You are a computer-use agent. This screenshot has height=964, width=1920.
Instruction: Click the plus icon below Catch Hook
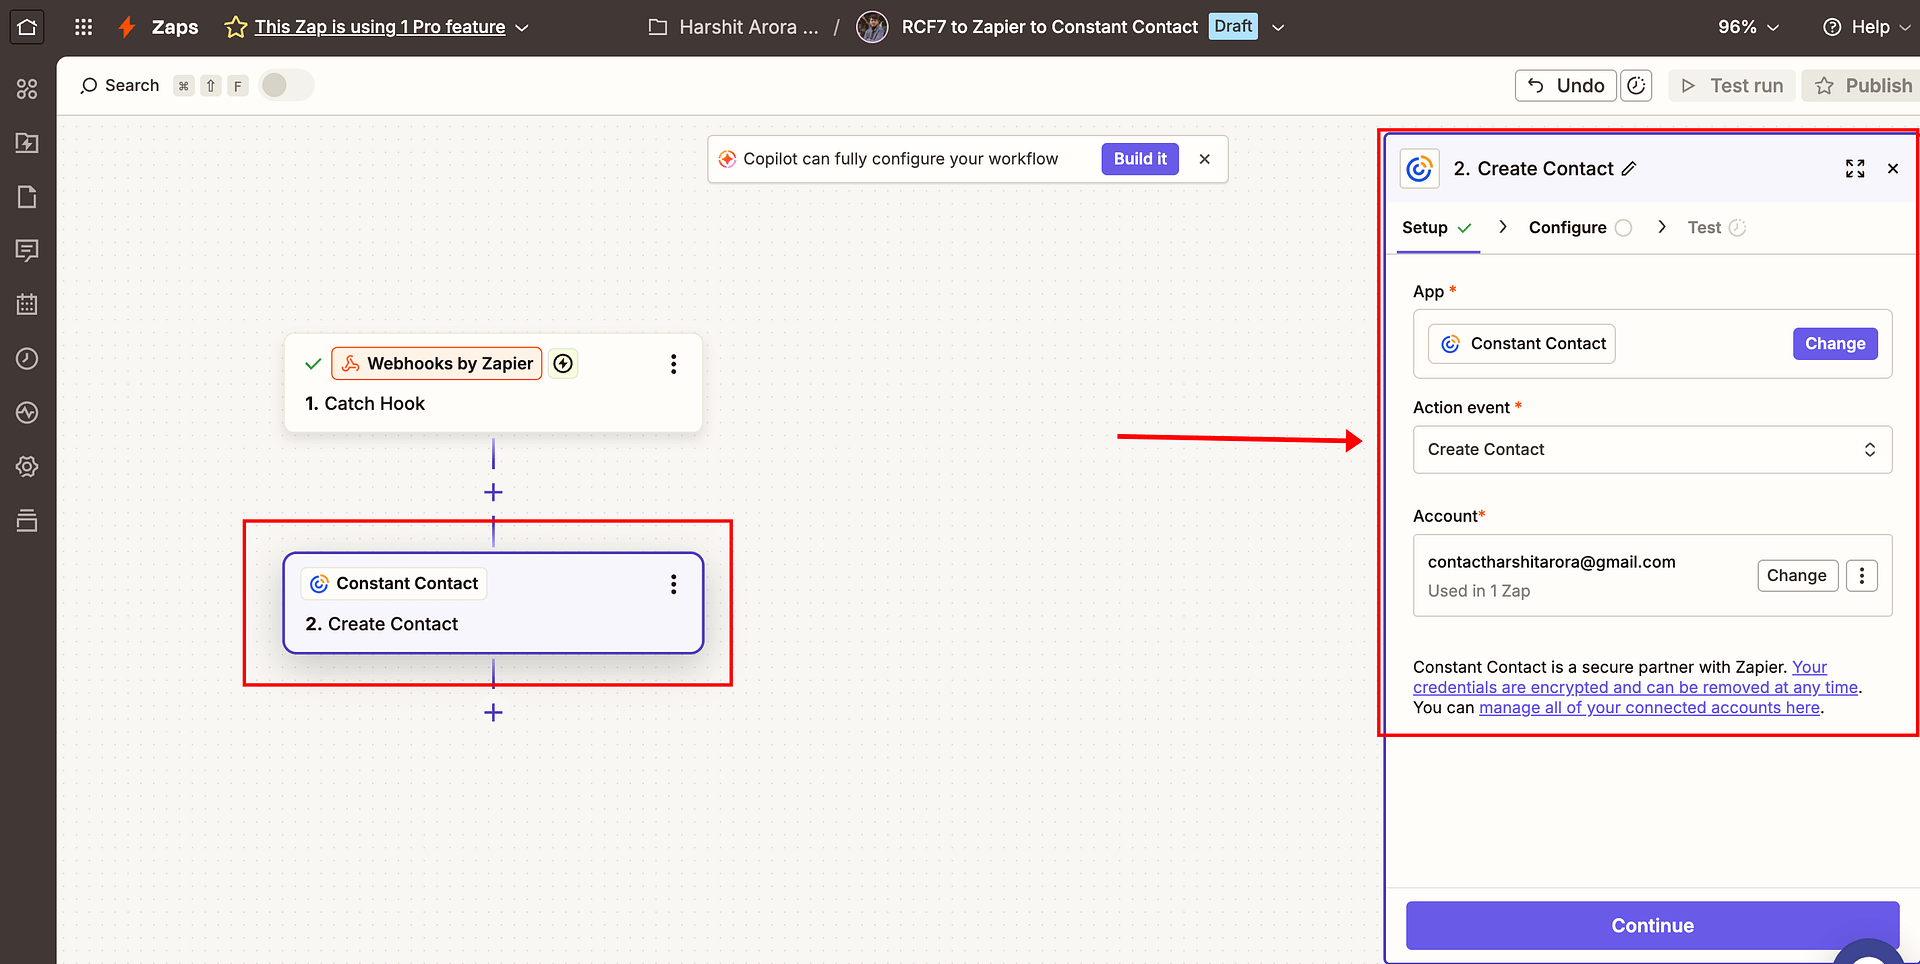click(493, 492)
